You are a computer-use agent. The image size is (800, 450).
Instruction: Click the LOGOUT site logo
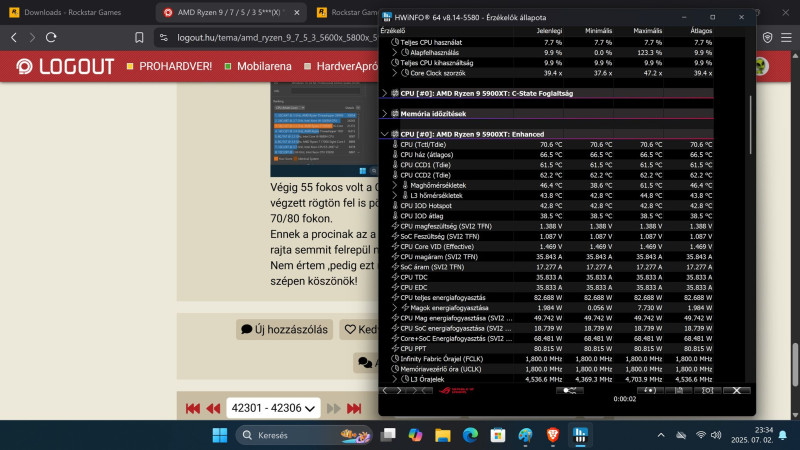pyautogui.click(x=65, y=66)
